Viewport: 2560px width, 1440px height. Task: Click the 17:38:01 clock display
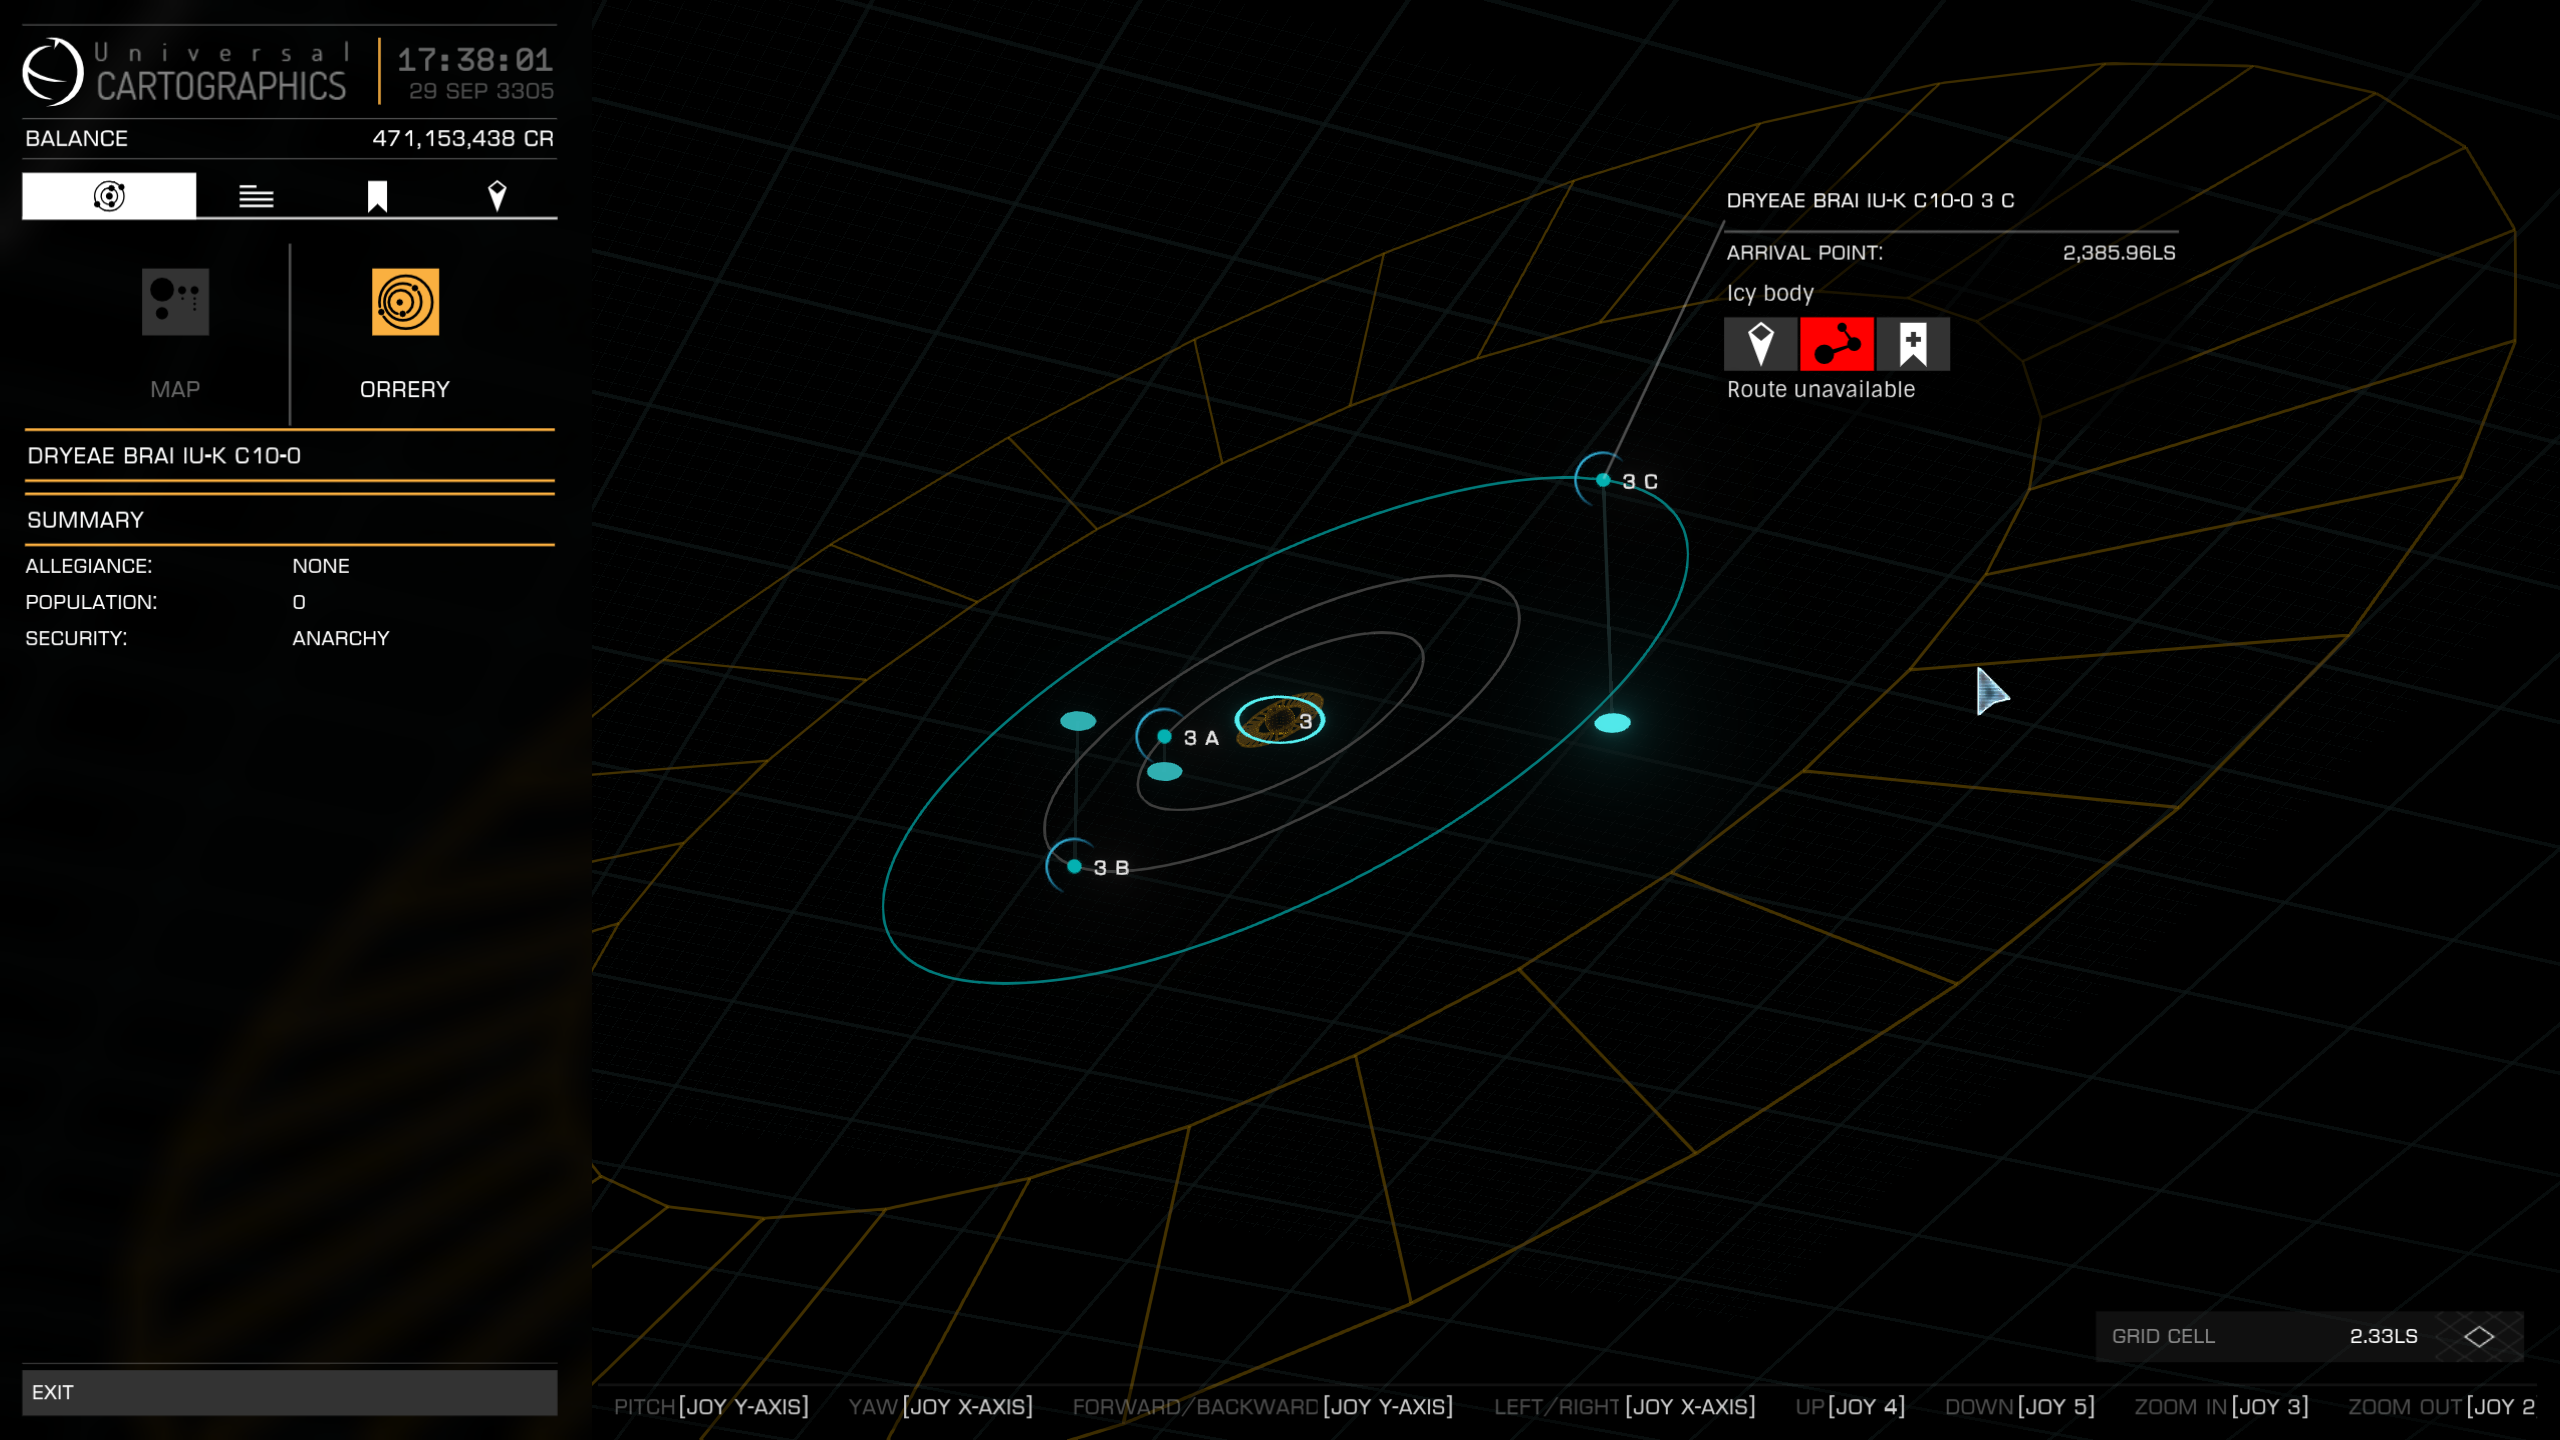pos(476,60)
